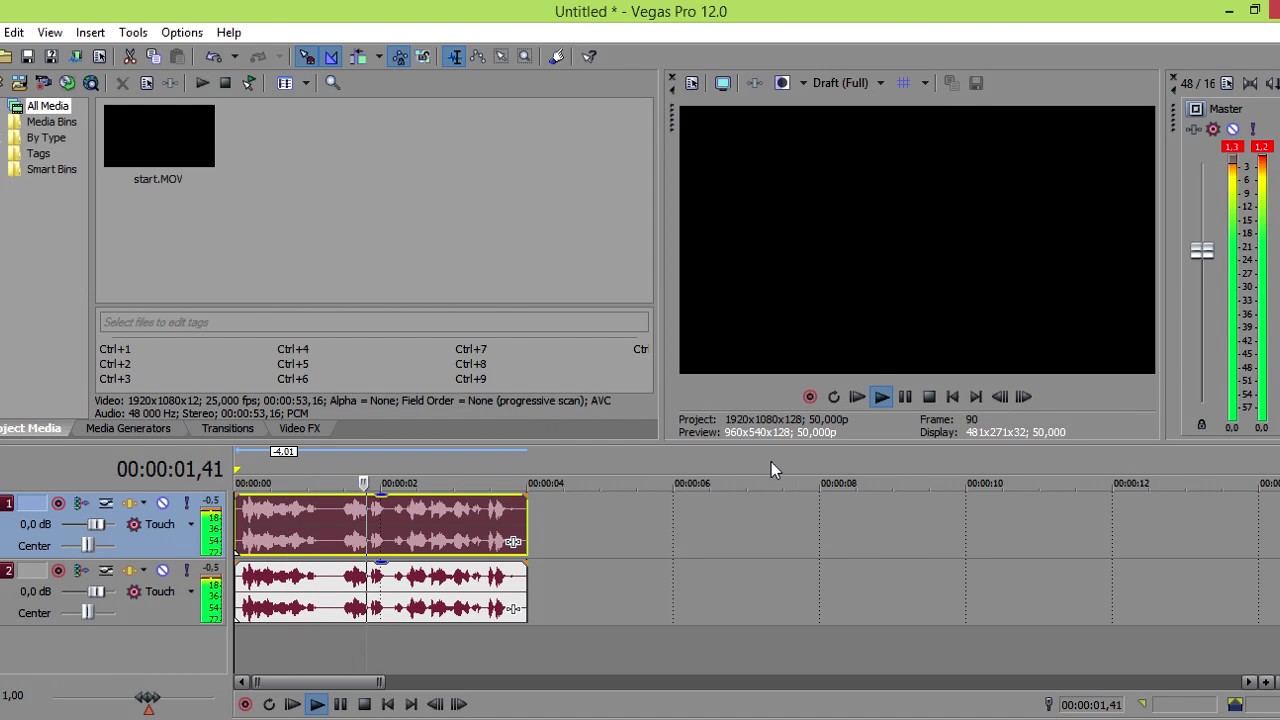
Task: Toggle Lock envelopes to events
Action: [x=399, y=57]
